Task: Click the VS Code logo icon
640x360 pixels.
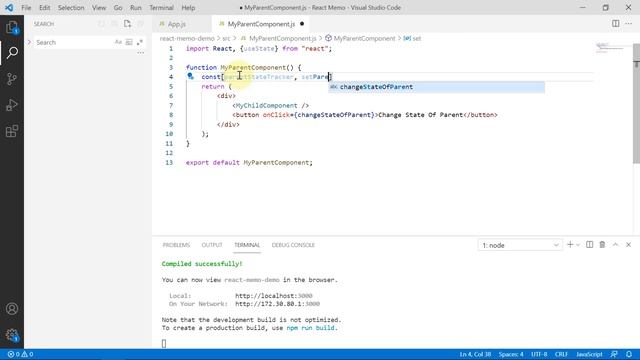Action: 9,7
